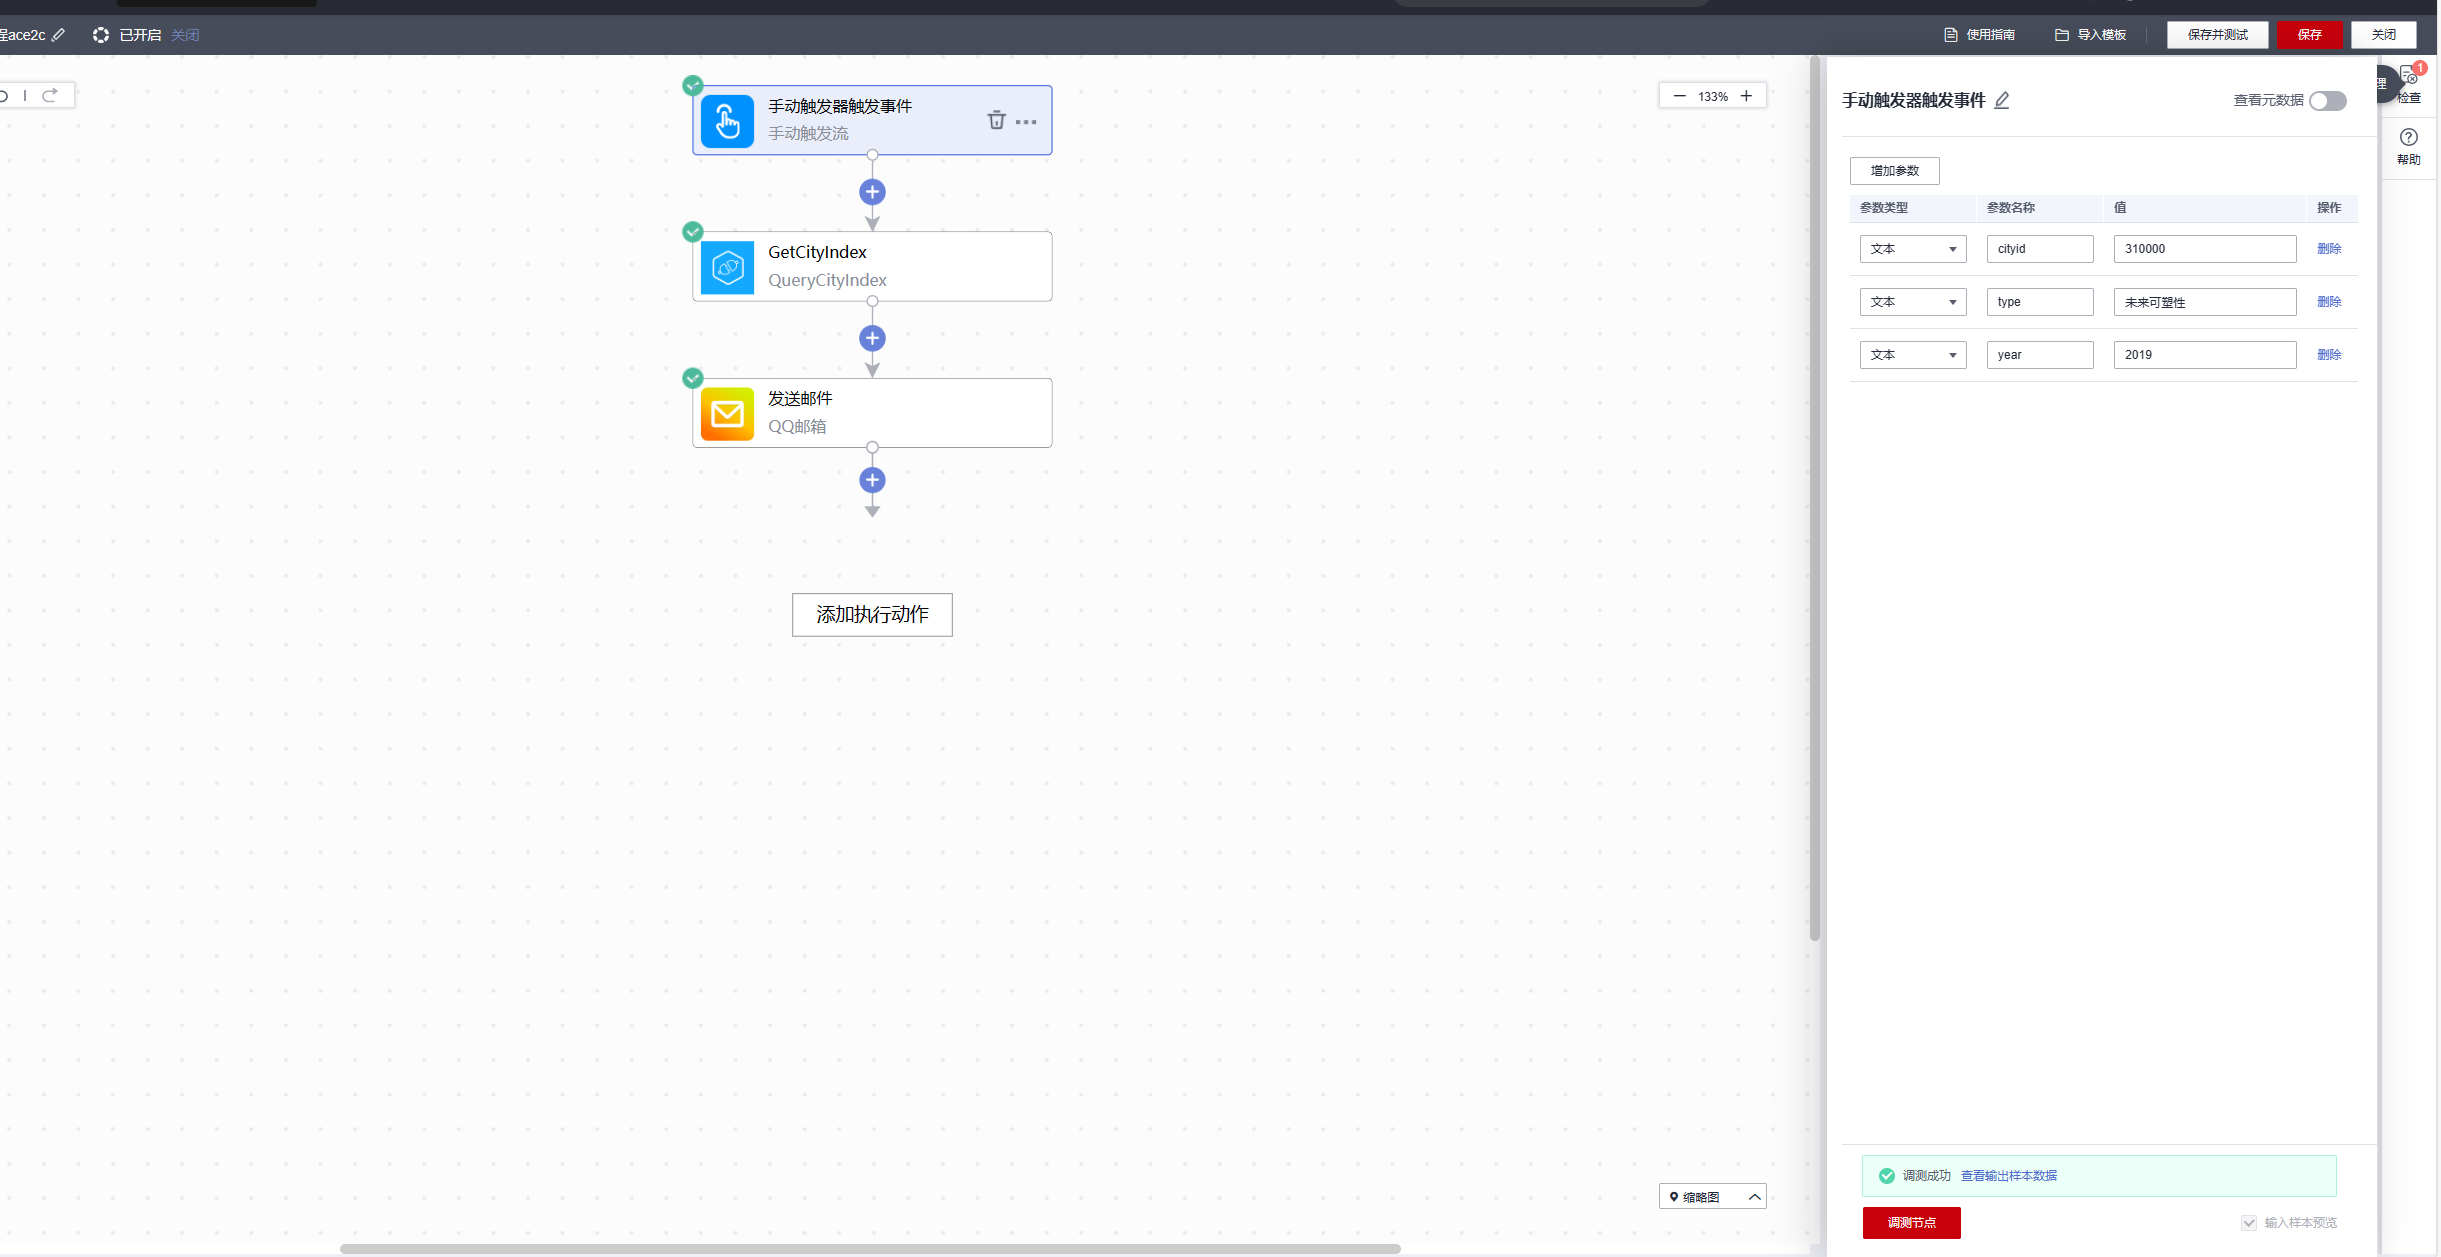Image resolution: width=2441 pixels, height=1257 pixels.
Task: Open the three-dots menu on trigger node
Action: point(1026,122)
